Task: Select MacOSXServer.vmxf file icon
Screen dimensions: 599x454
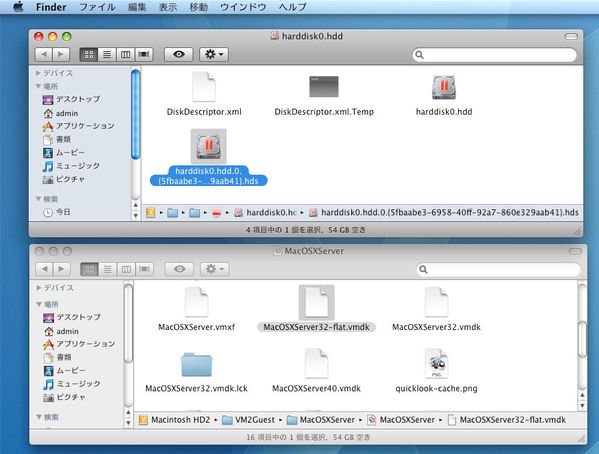Action: [196, 302]
